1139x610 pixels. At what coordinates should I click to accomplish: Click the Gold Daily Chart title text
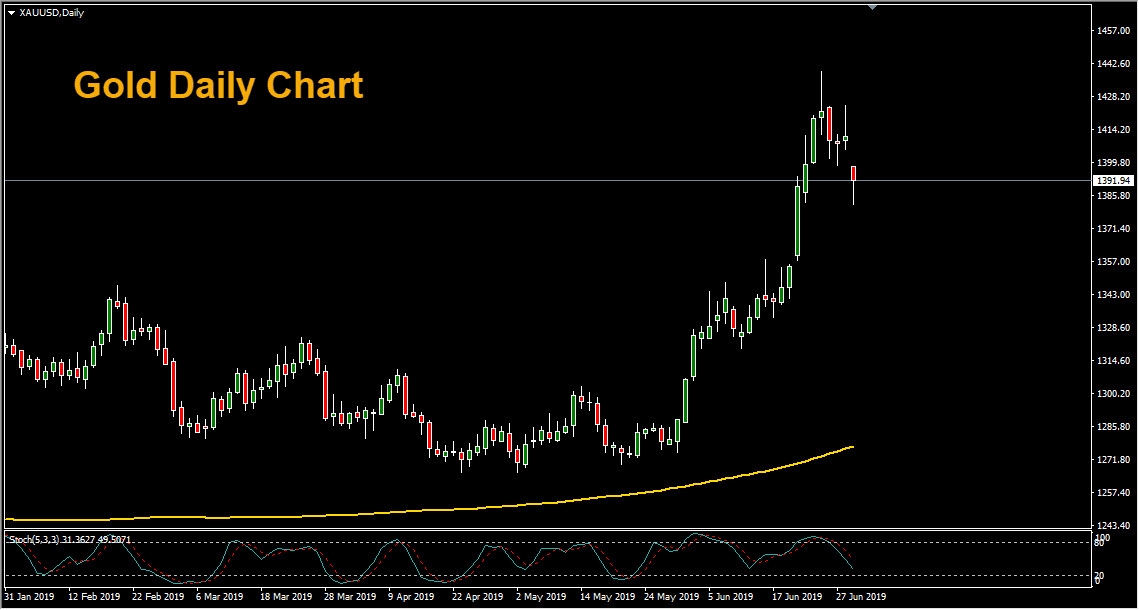(x=218, y=86)
